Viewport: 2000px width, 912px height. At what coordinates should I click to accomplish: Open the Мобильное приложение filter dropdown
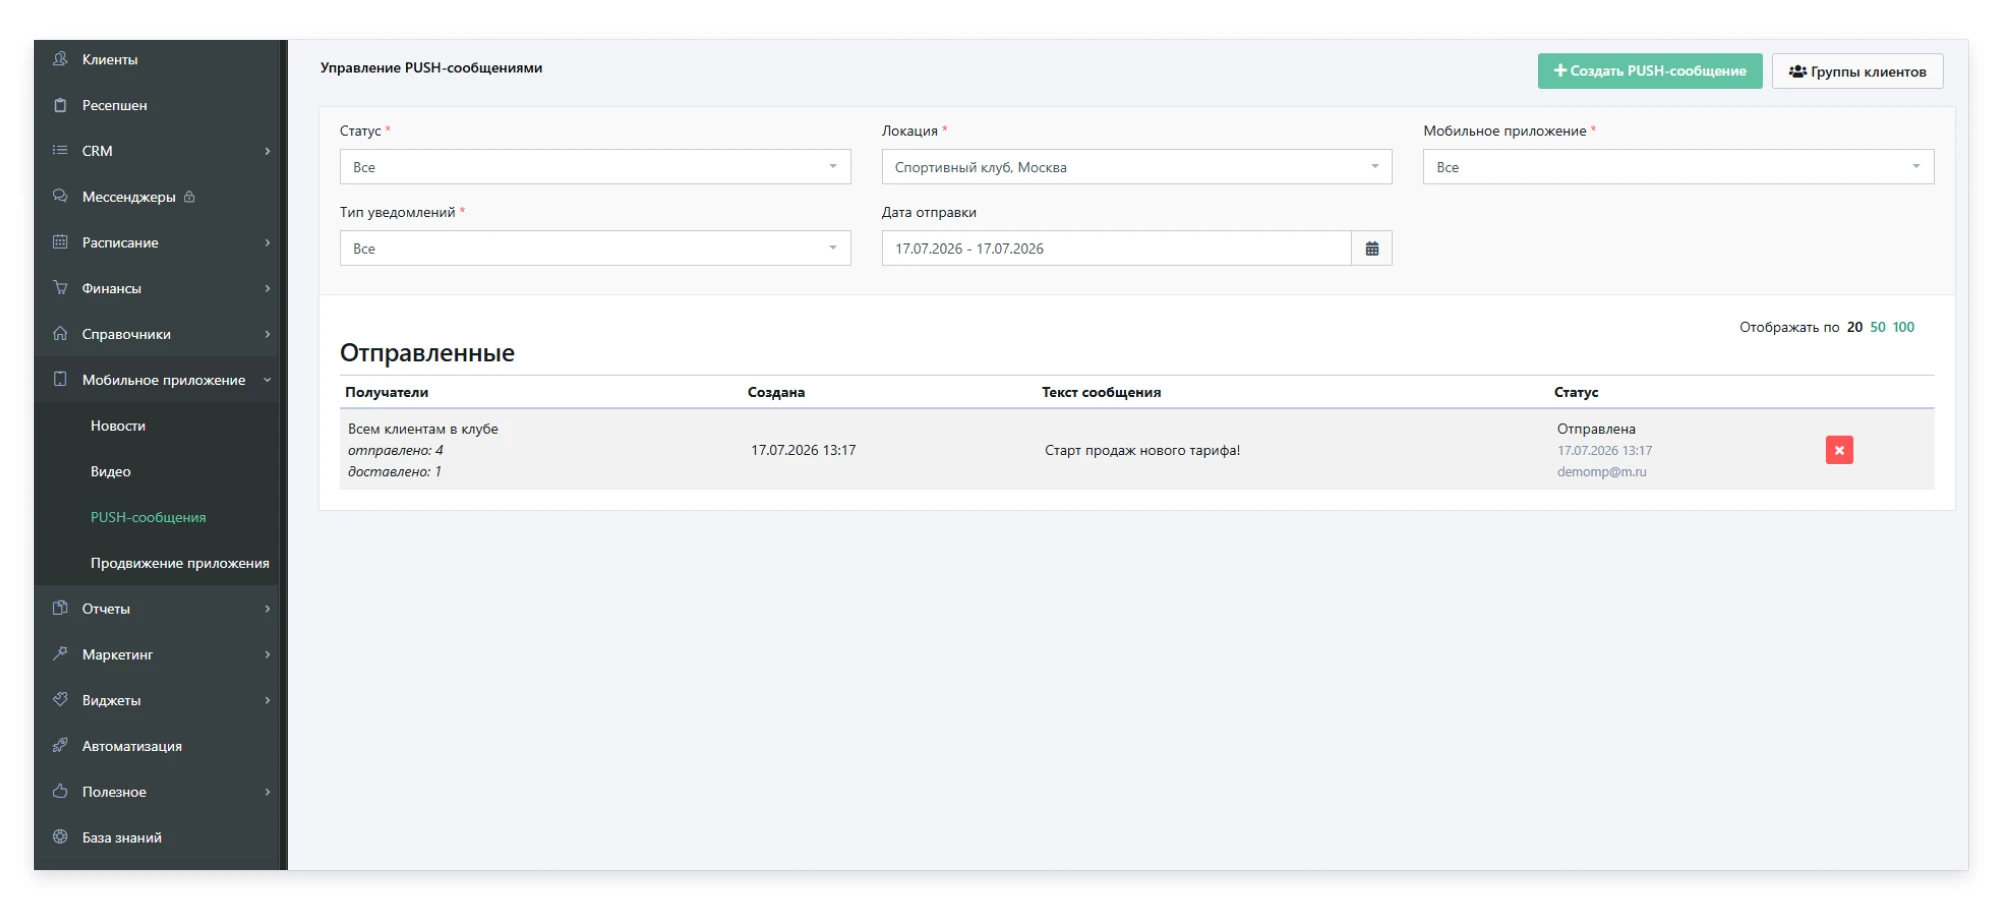[1678, 167]
